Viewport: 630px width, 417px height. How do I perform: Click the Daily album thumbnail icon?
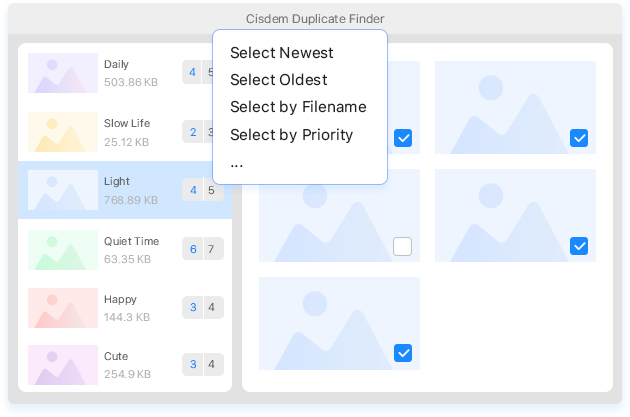coord(62,73)
